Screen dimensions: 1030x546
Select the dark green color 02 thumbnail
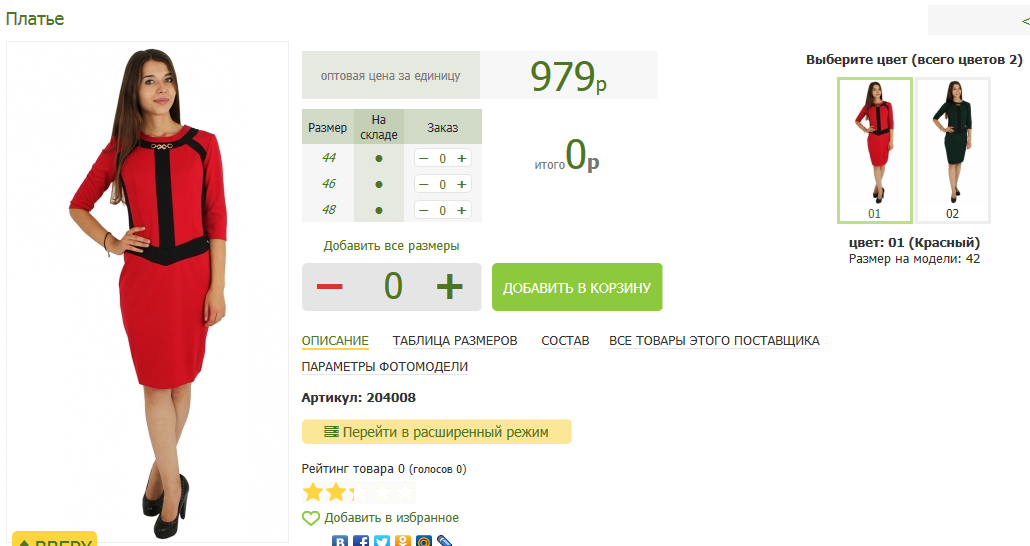click(x=952, y=150)
